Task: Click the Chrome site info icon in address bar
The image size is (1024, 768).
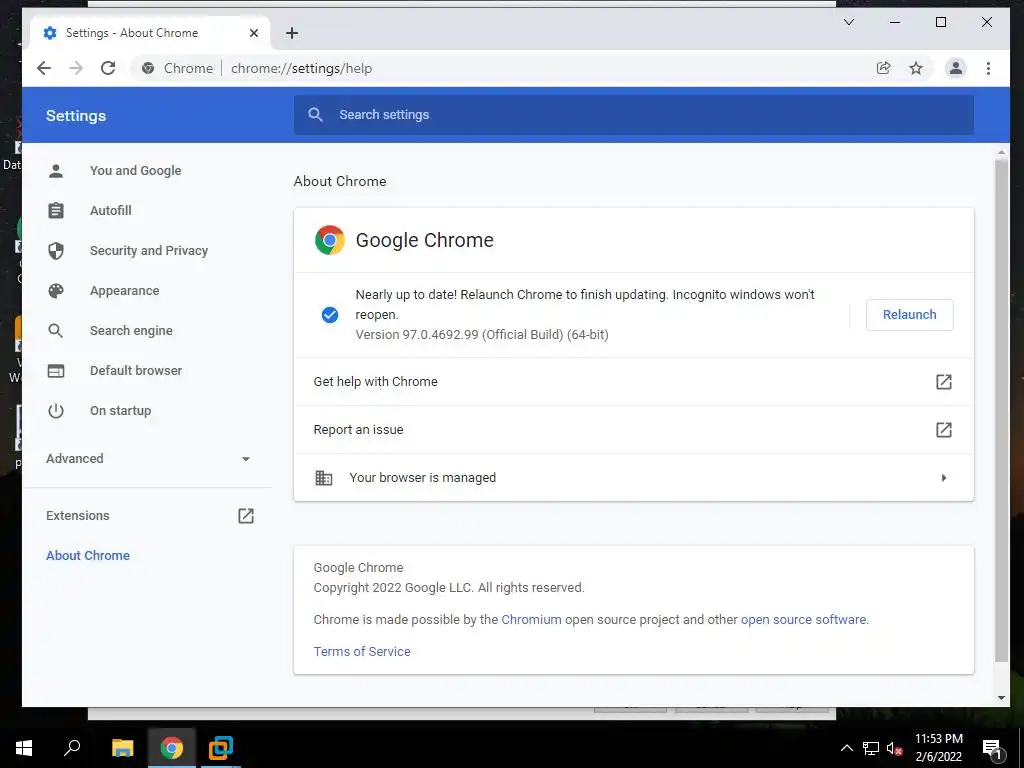Action: pos(148,68)
